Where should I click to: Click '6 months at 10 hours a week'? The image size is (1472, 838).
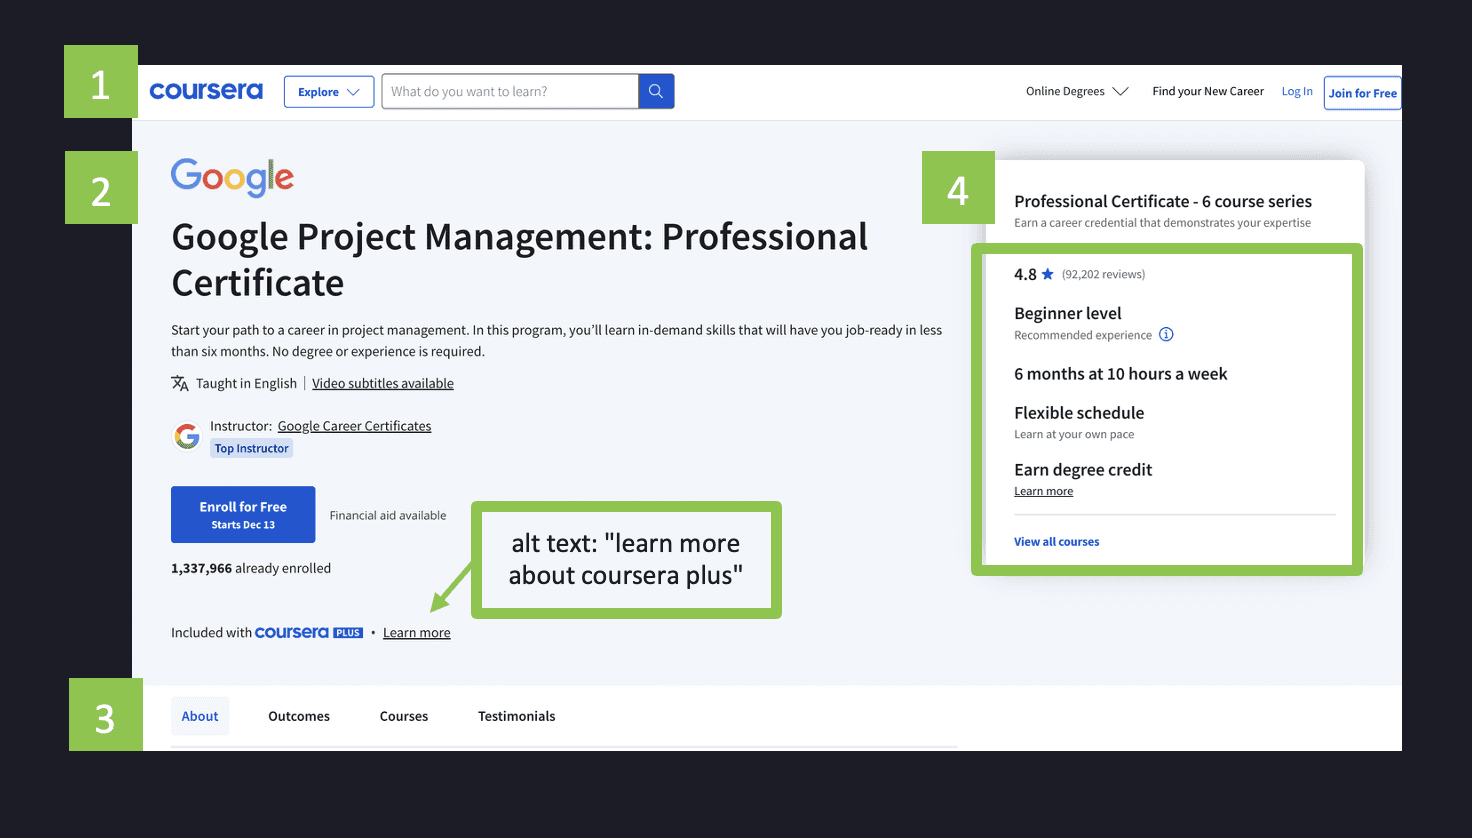click(x=1121, y=374)
